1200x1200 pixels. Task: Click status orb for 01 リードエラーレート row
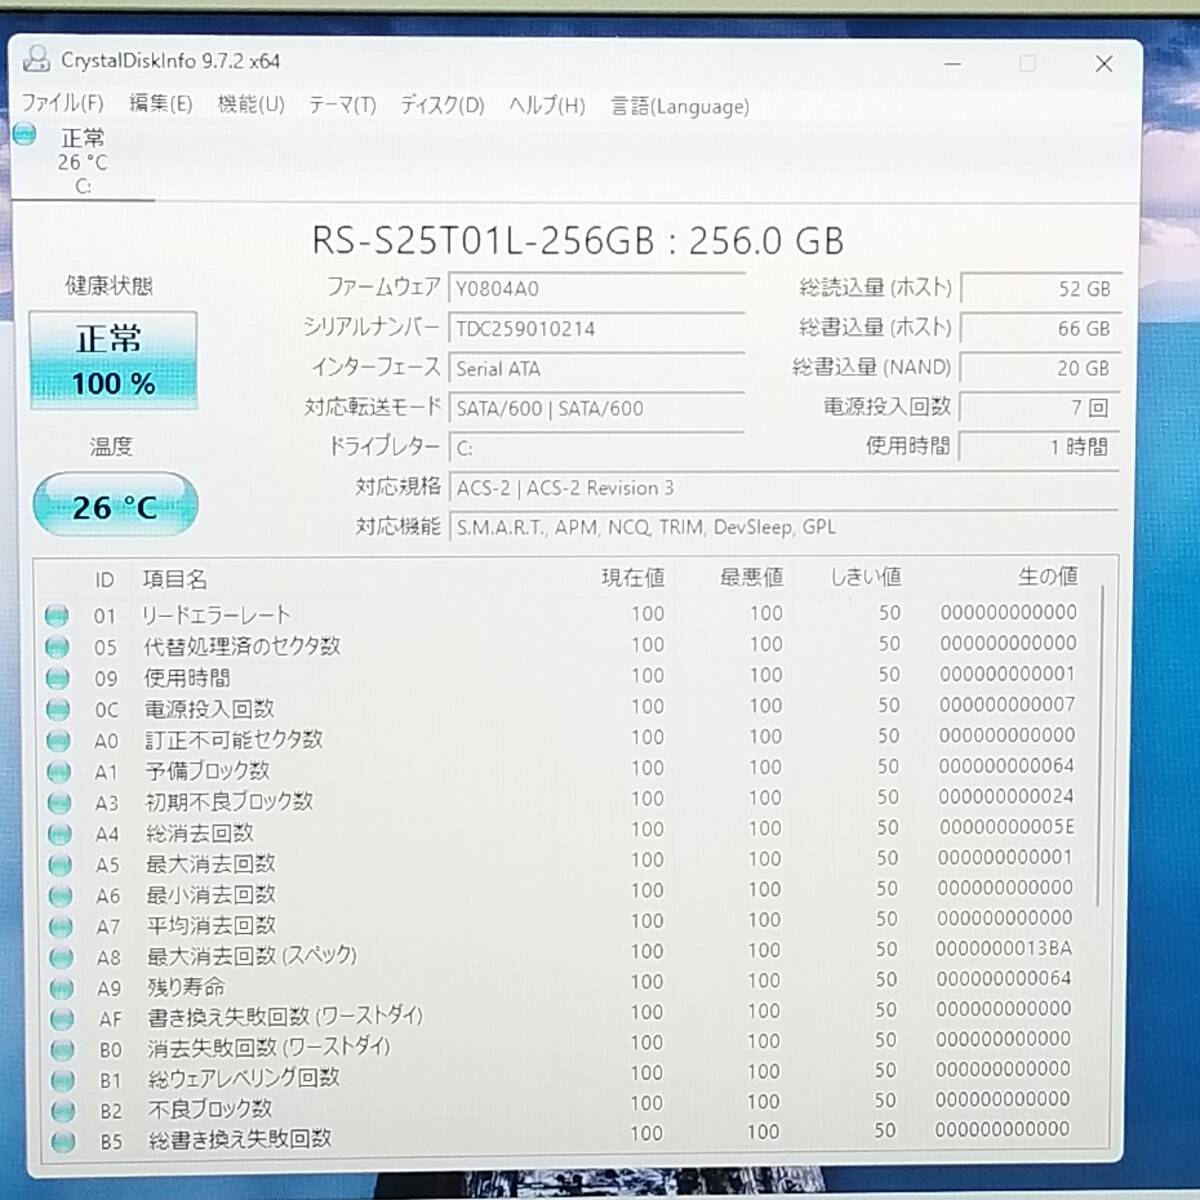pyautogui.click(x=57, y=615)
